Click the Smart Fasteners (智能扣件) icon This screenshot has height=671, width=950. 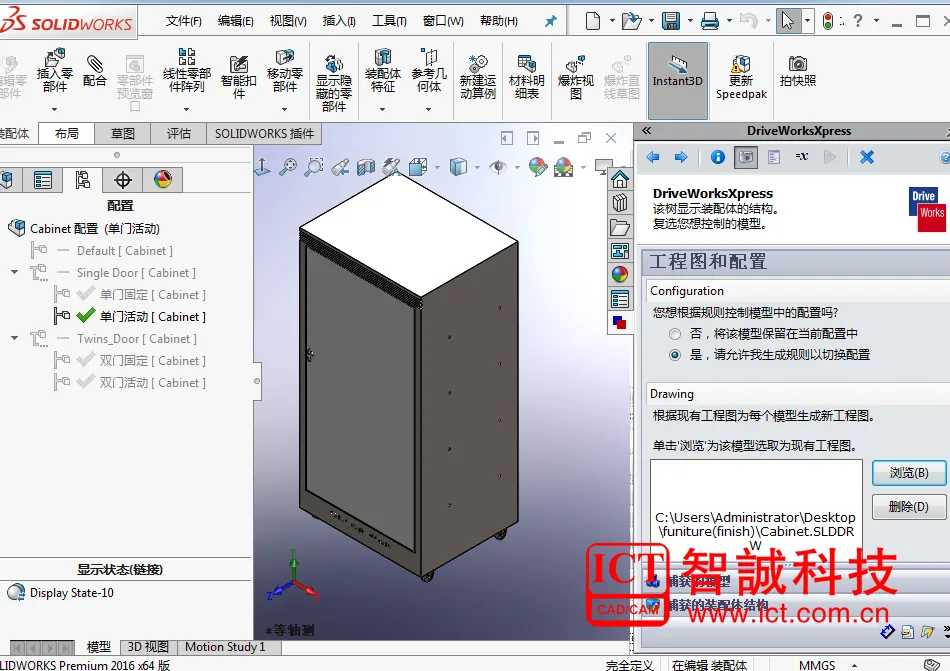click(239, 77)
